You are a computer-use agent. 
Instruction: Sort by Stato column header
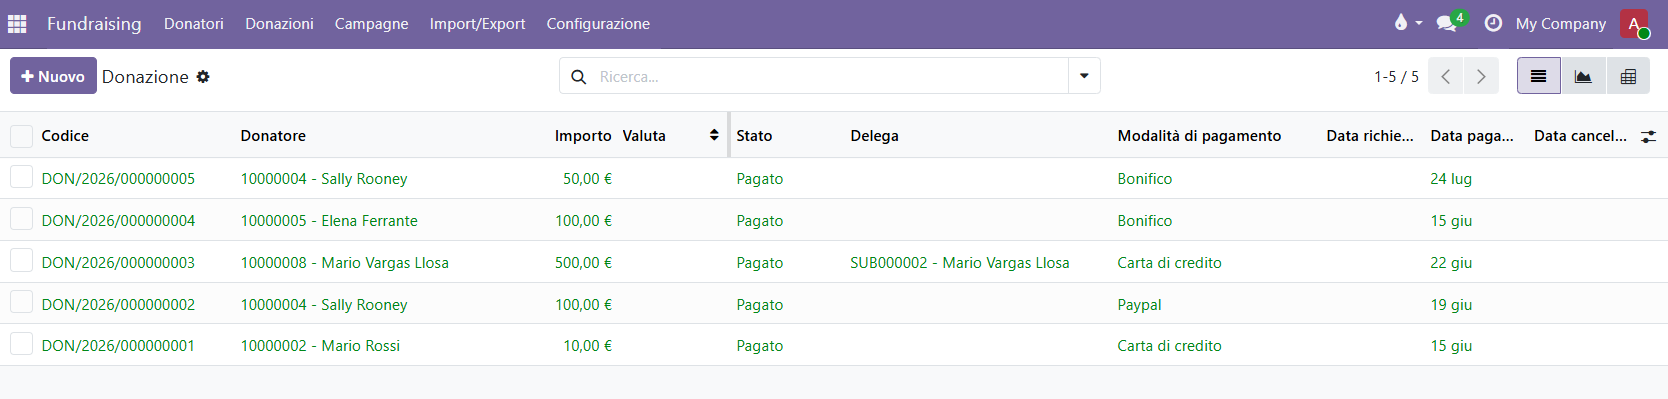tap(754, 135)
